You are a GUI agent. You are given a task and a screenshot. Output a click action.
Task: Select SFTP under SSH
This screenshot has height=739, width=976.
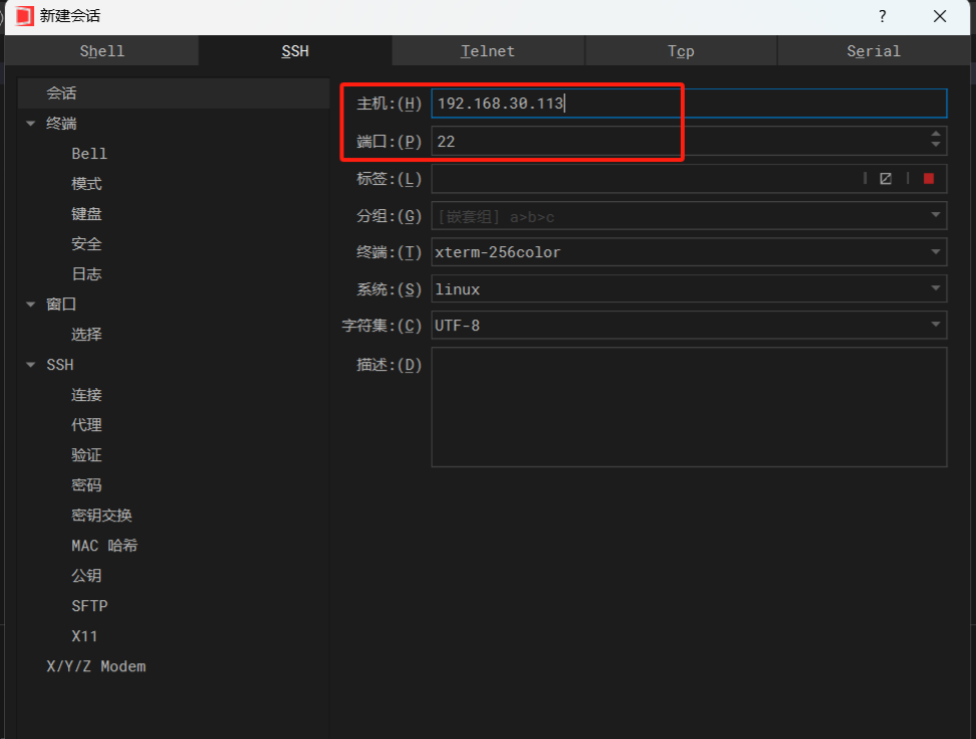pyautogui.click(x=90, y=606)
